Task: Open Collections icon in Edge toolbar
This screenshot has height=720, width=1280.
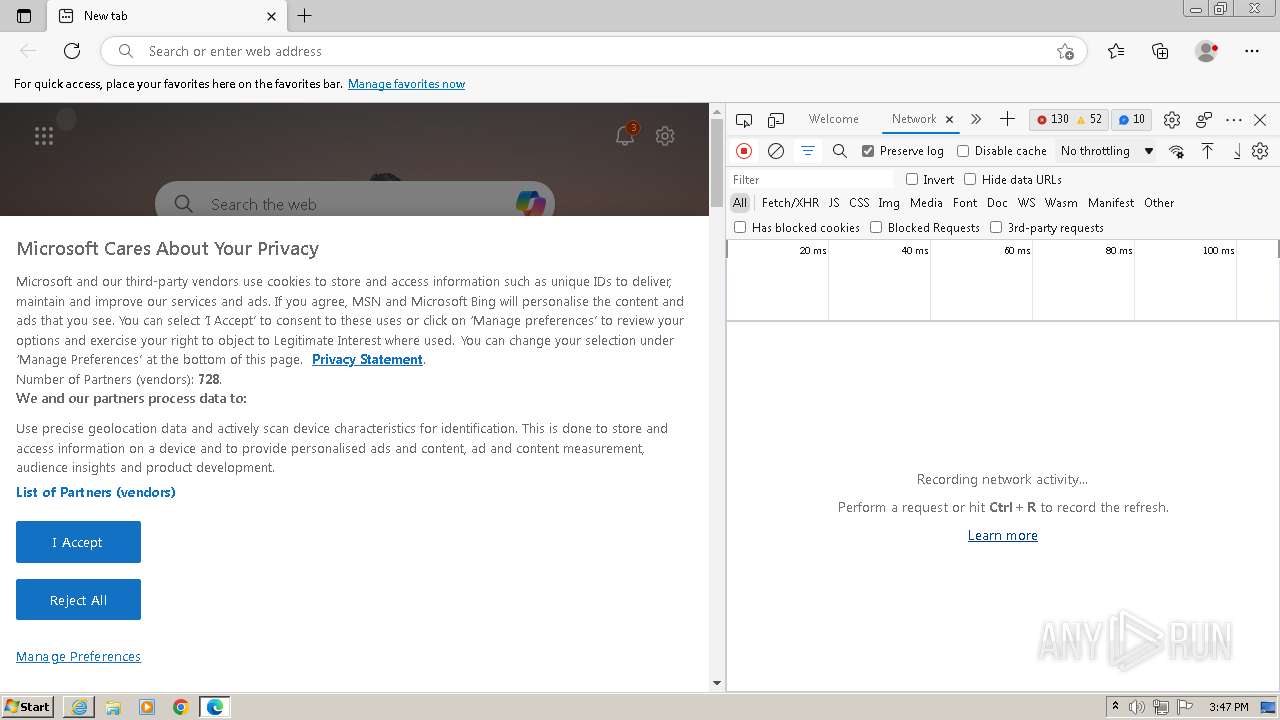Action: tap(1160, 51)
